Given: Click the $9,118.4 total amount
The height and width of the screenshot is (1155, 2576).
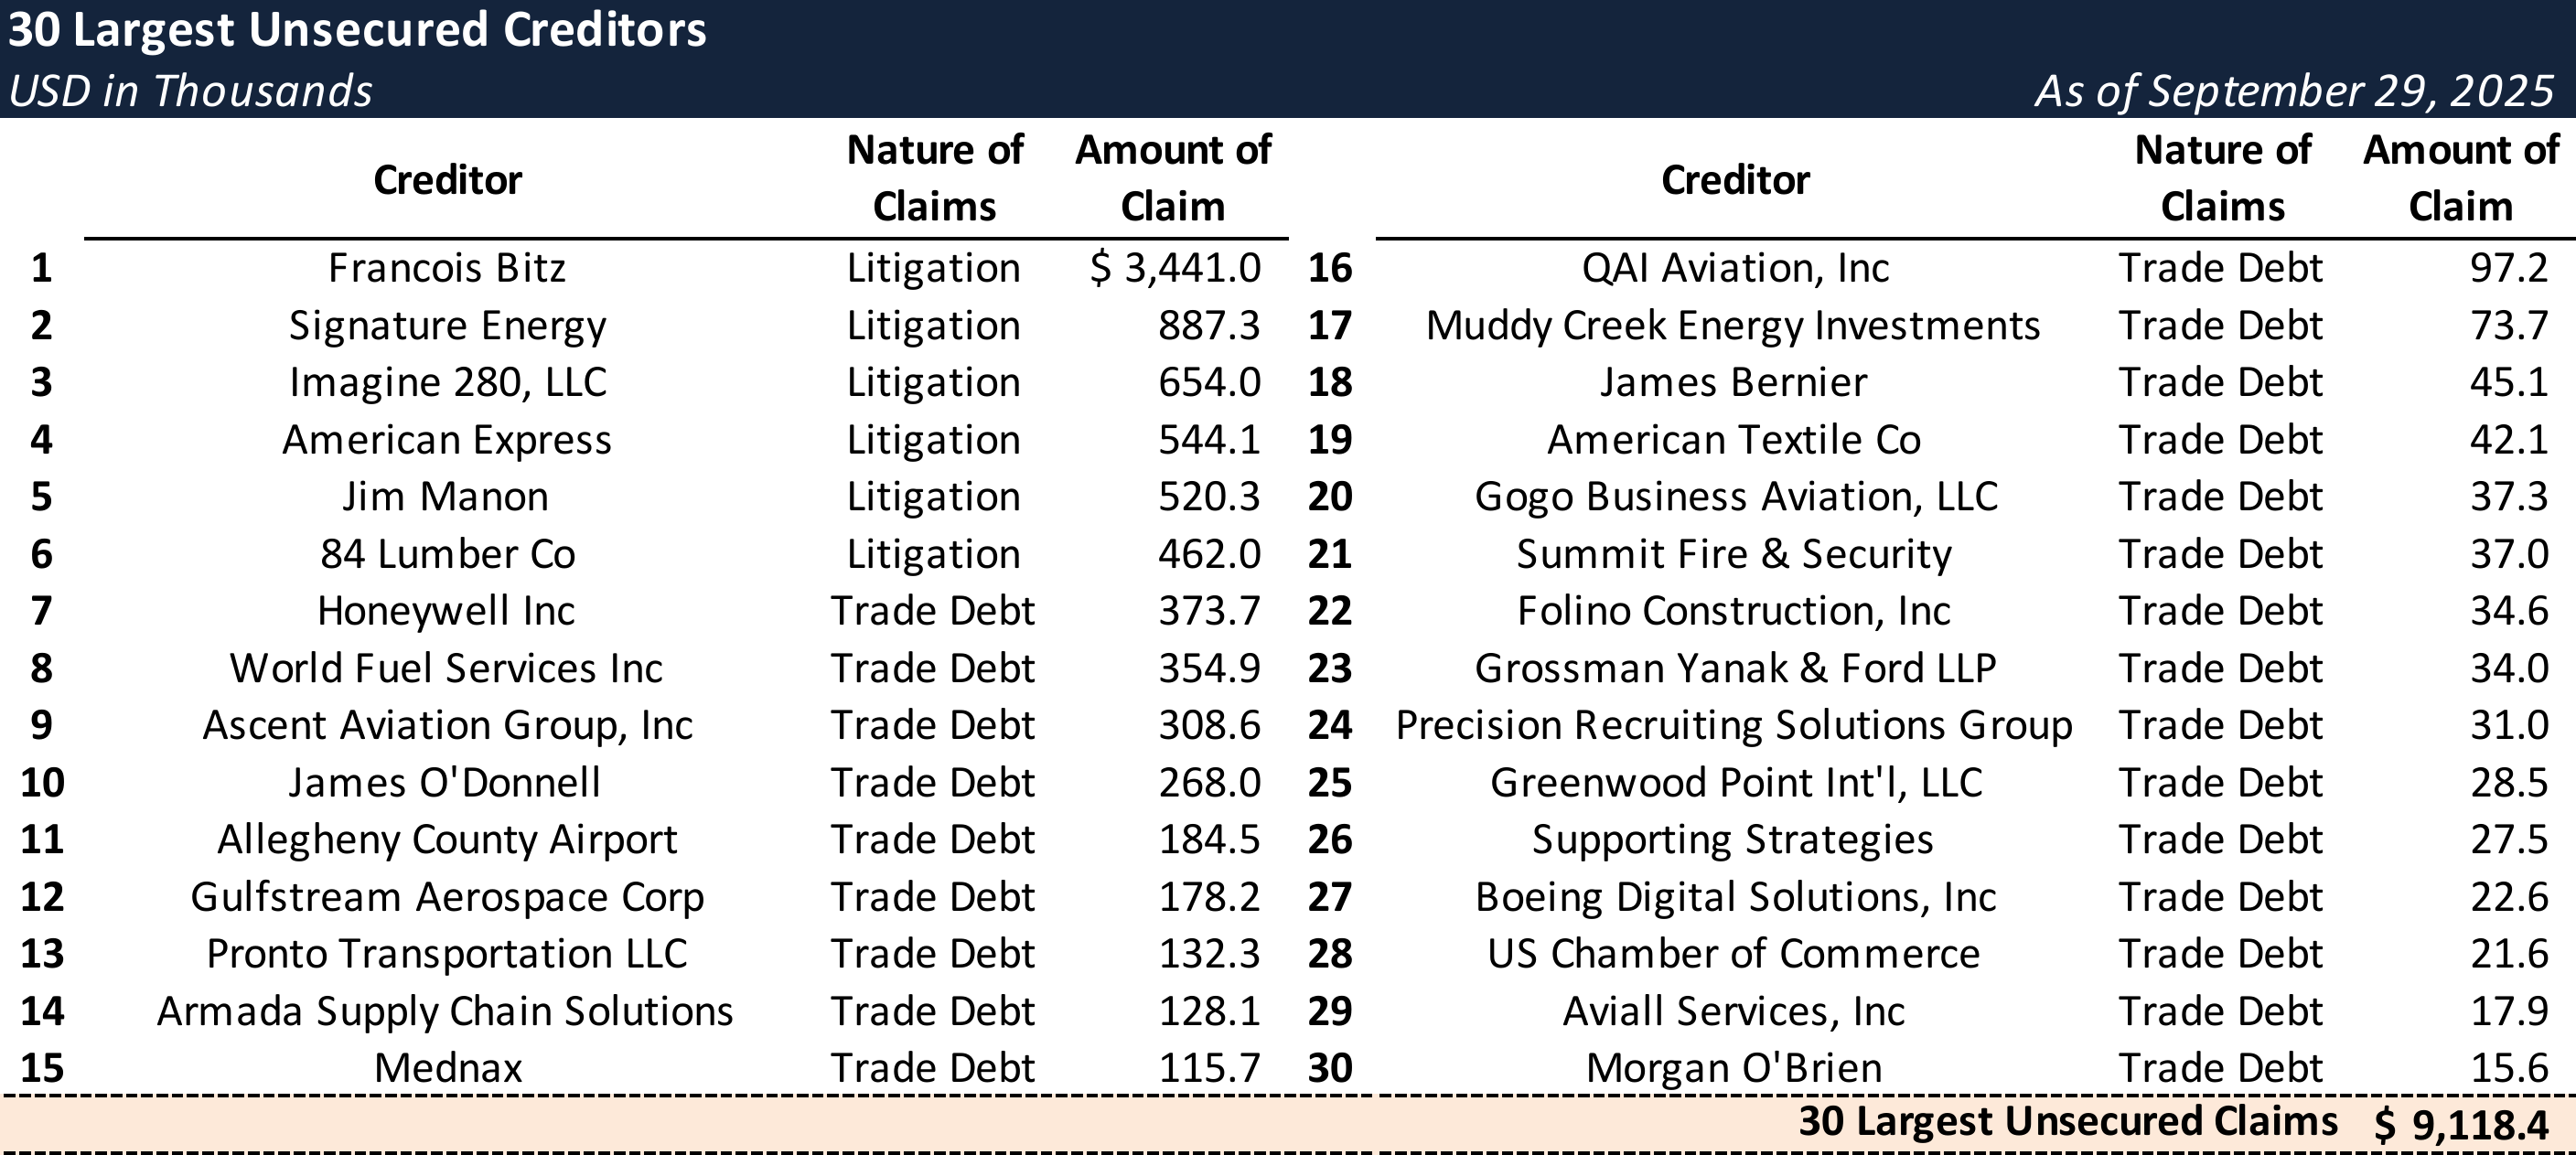Looking at the screenshot, I should click(2461, 1125).
